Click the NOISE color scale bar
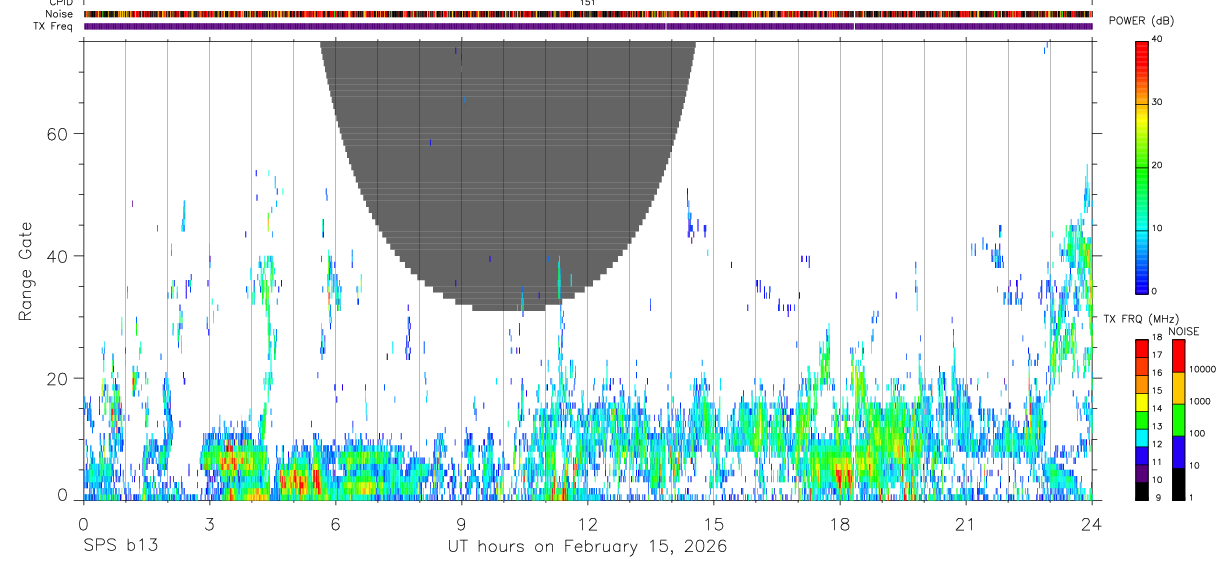 [x=1179, y=420]
